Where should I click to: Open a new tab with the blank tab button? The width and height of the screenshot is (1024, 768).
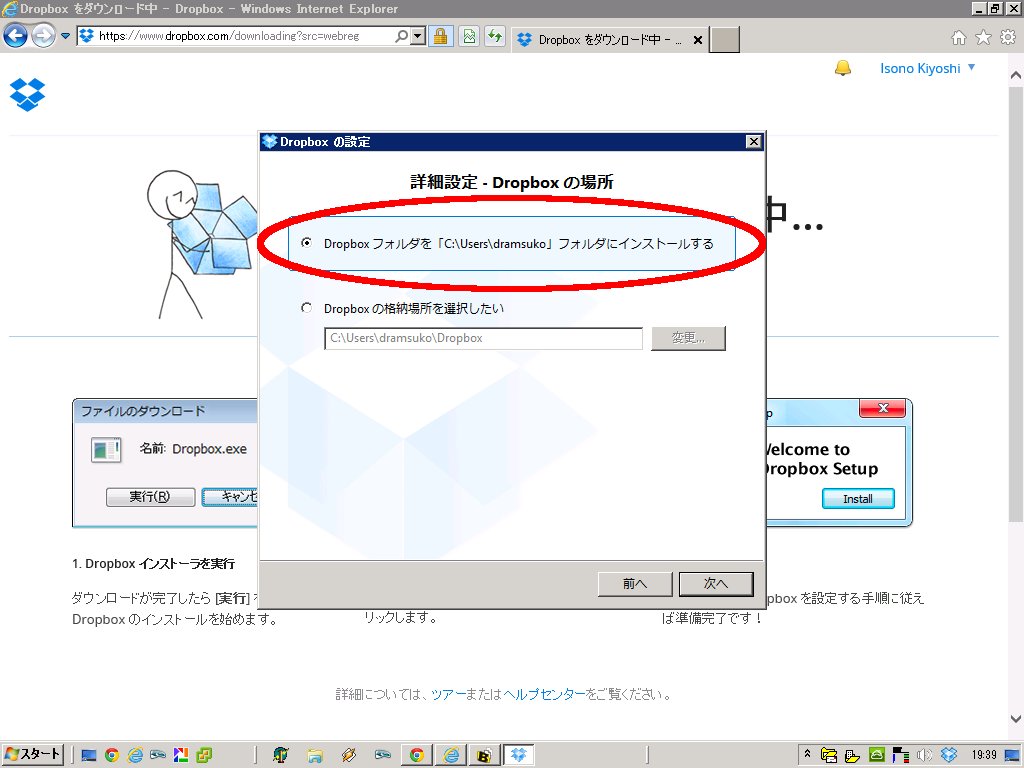[725, 40]
